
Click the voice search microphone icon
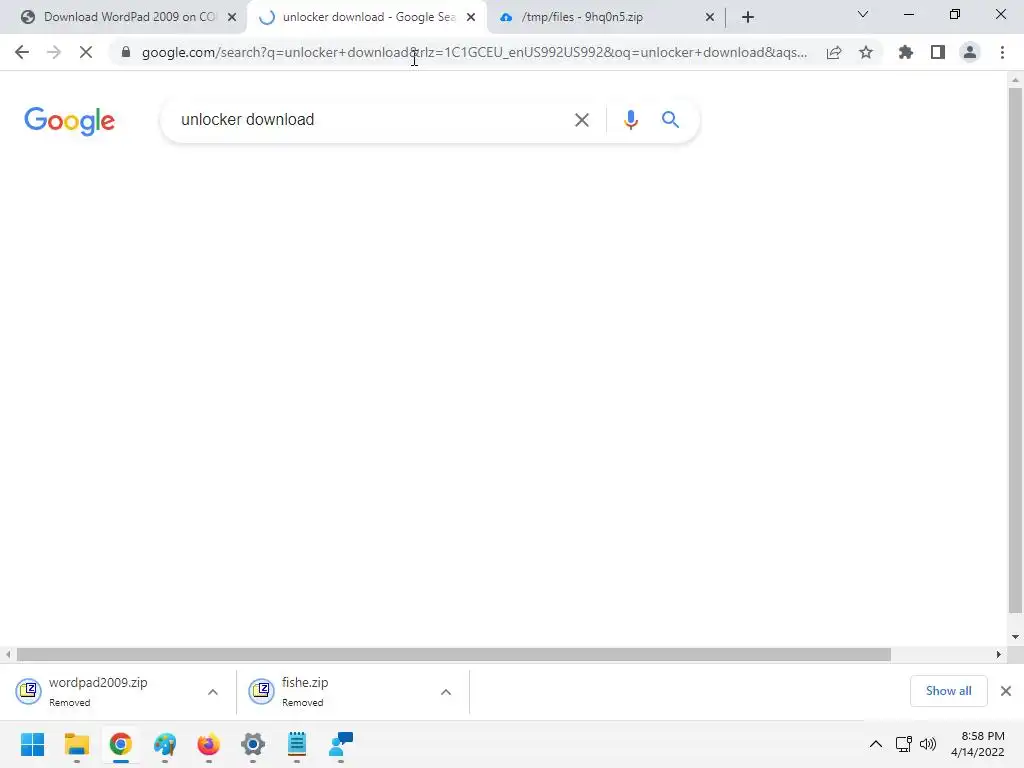630,120
